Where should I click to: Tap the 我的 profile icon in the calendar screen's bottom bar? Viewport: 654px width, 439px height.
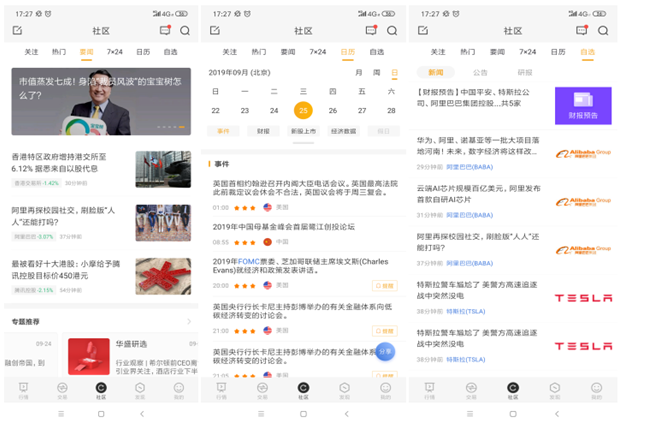click(x=386, y=389)
